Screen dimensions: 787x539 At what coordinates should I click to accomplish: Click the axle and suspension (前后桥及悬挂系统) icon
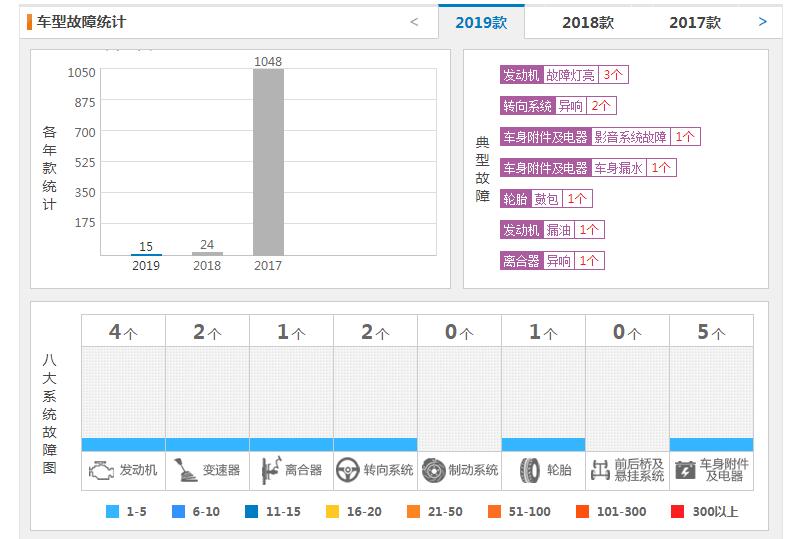click(600, 470)
